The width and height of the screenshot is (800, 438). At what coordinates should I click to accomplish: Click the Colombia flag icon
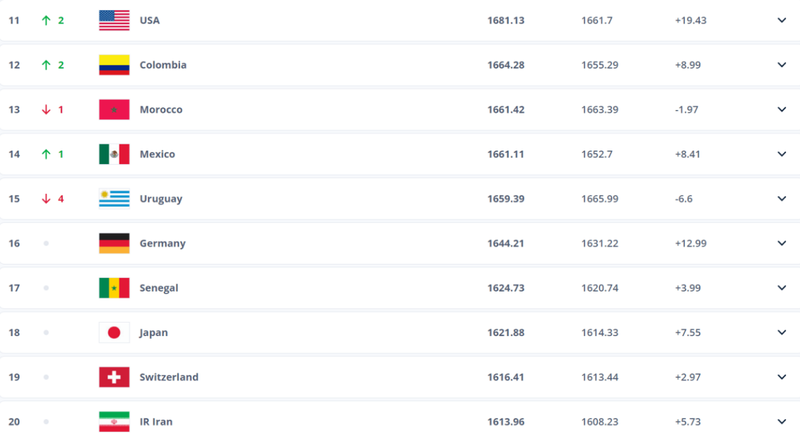[x=114, y=65]
